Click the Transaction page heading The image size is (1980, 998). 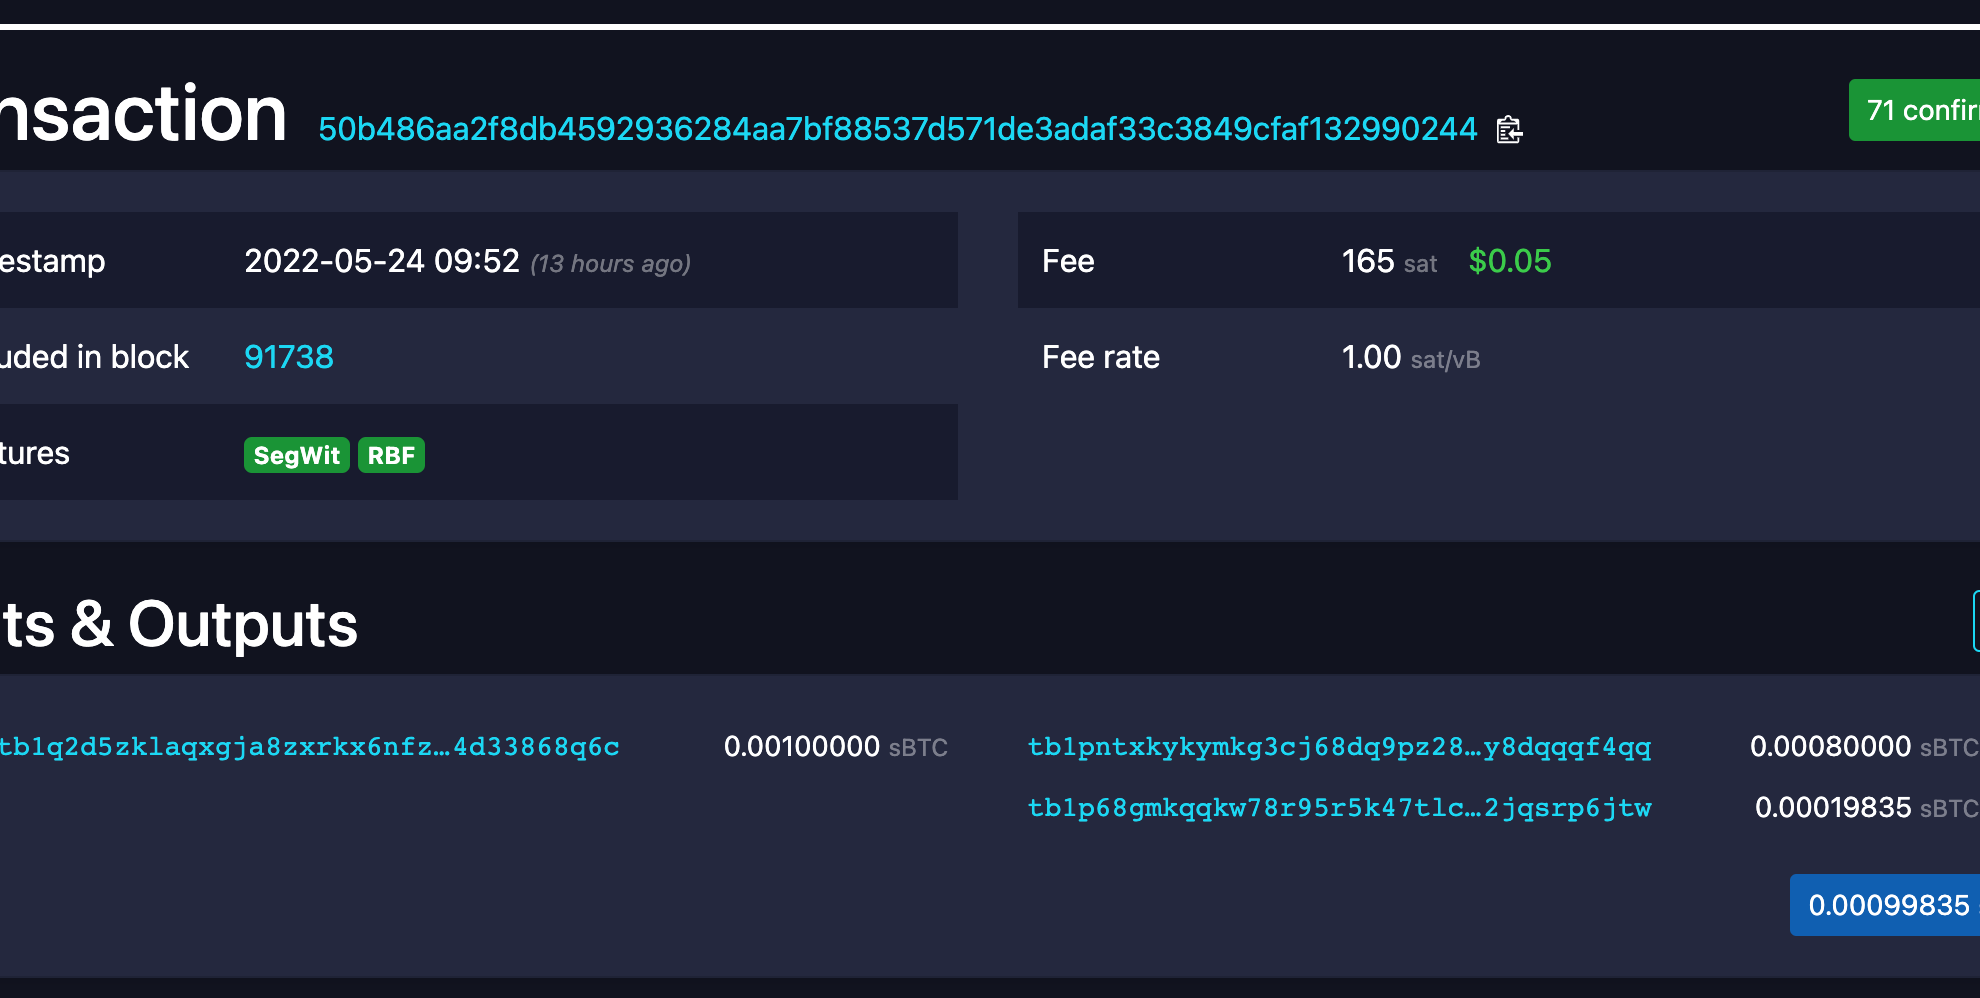(x=143, y=114)
